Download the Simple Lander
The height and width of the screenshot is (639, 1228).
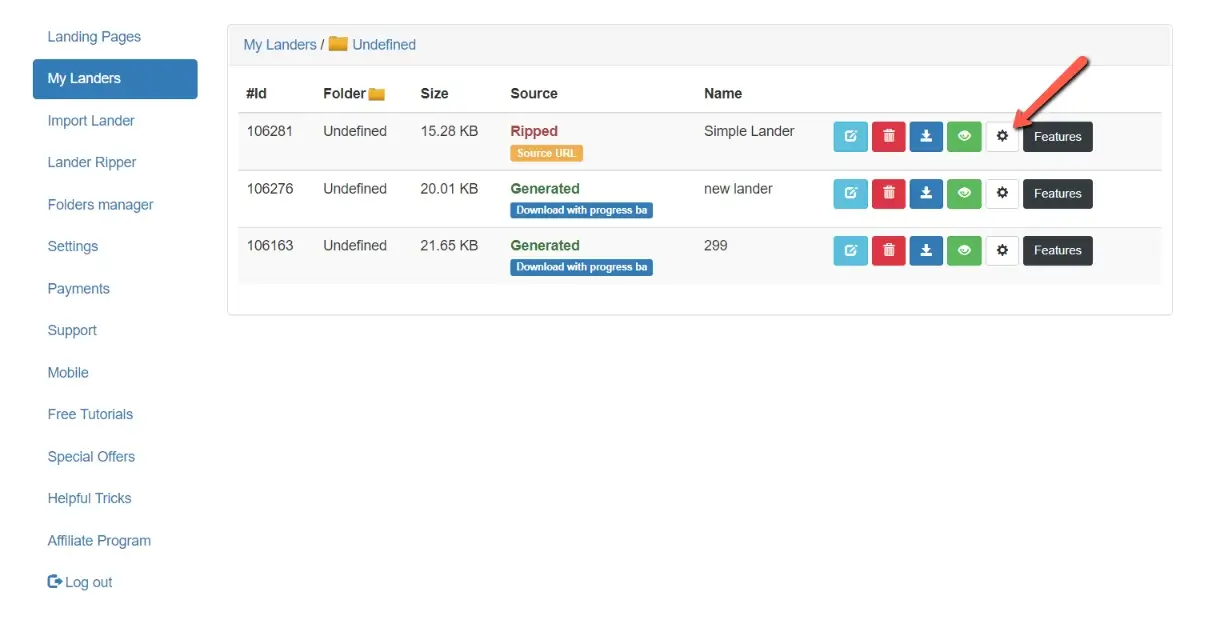(x=926, y=137)
